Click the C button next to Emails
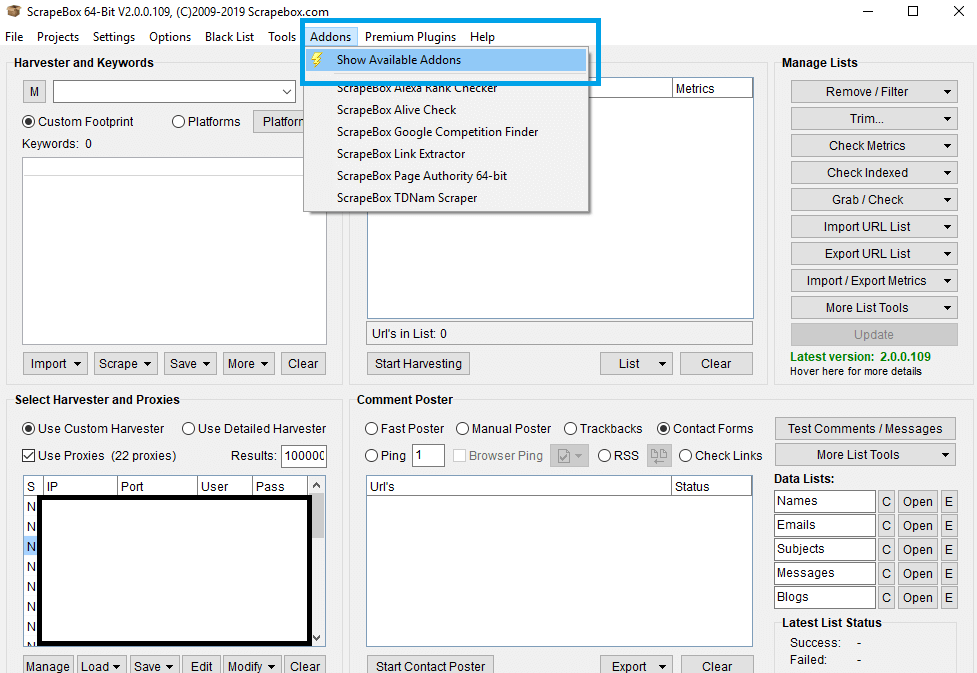Viewport: 977px width, 673px height. pyautogui.click(x=886, y=525)
